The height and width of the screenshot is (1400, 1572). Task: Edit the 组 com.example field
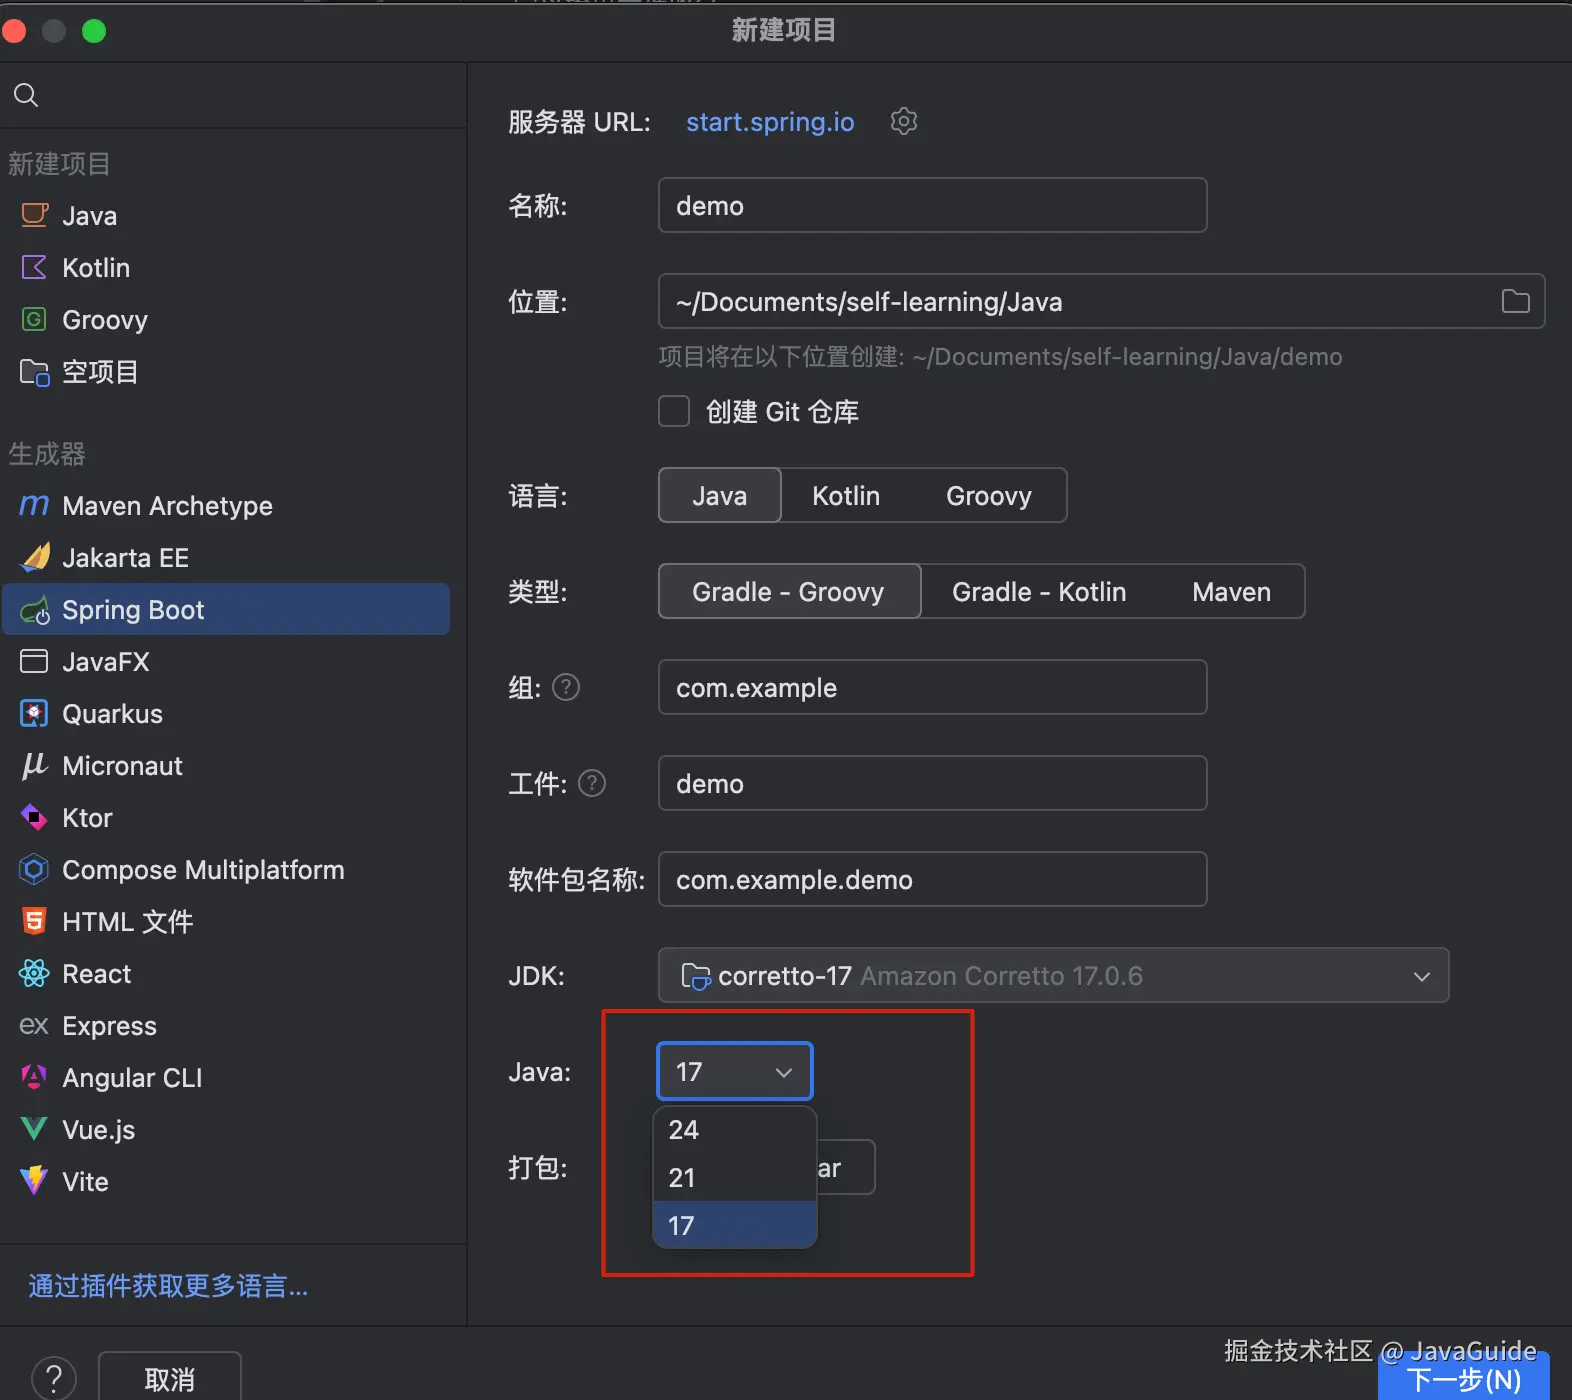(932, 687)
